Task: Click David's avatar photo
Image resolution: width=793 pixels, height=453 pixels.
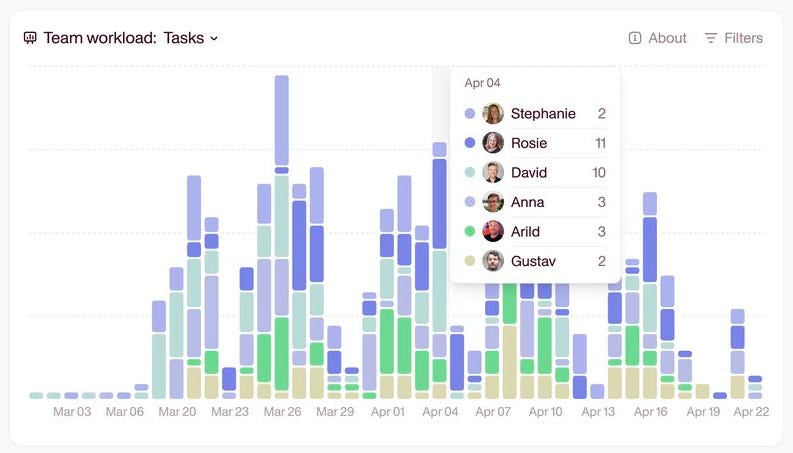Action: click(x=493, y=172)
